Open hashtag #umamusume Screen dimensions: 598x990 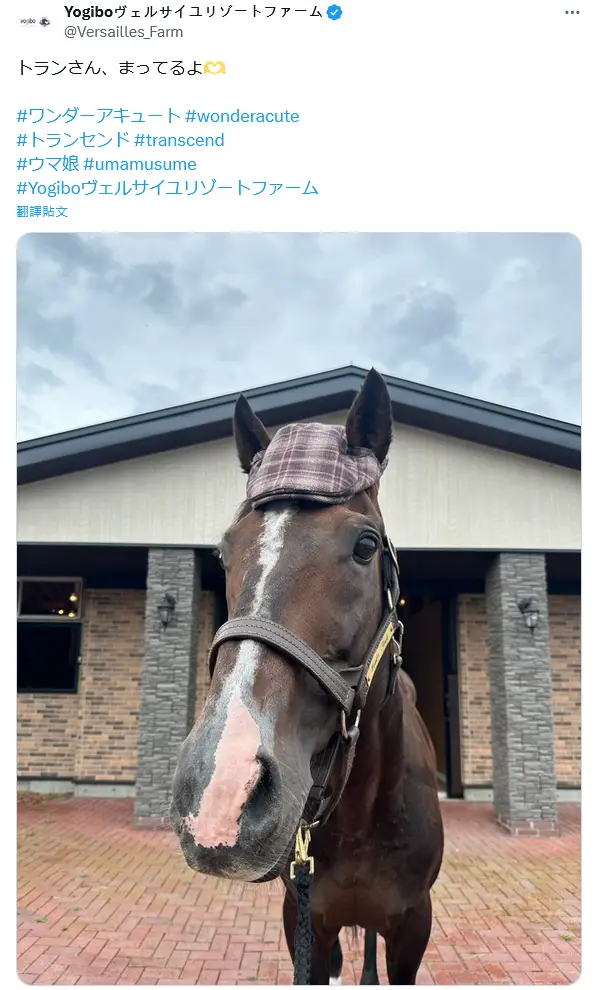pyautogui.click(x=140, y=164)
